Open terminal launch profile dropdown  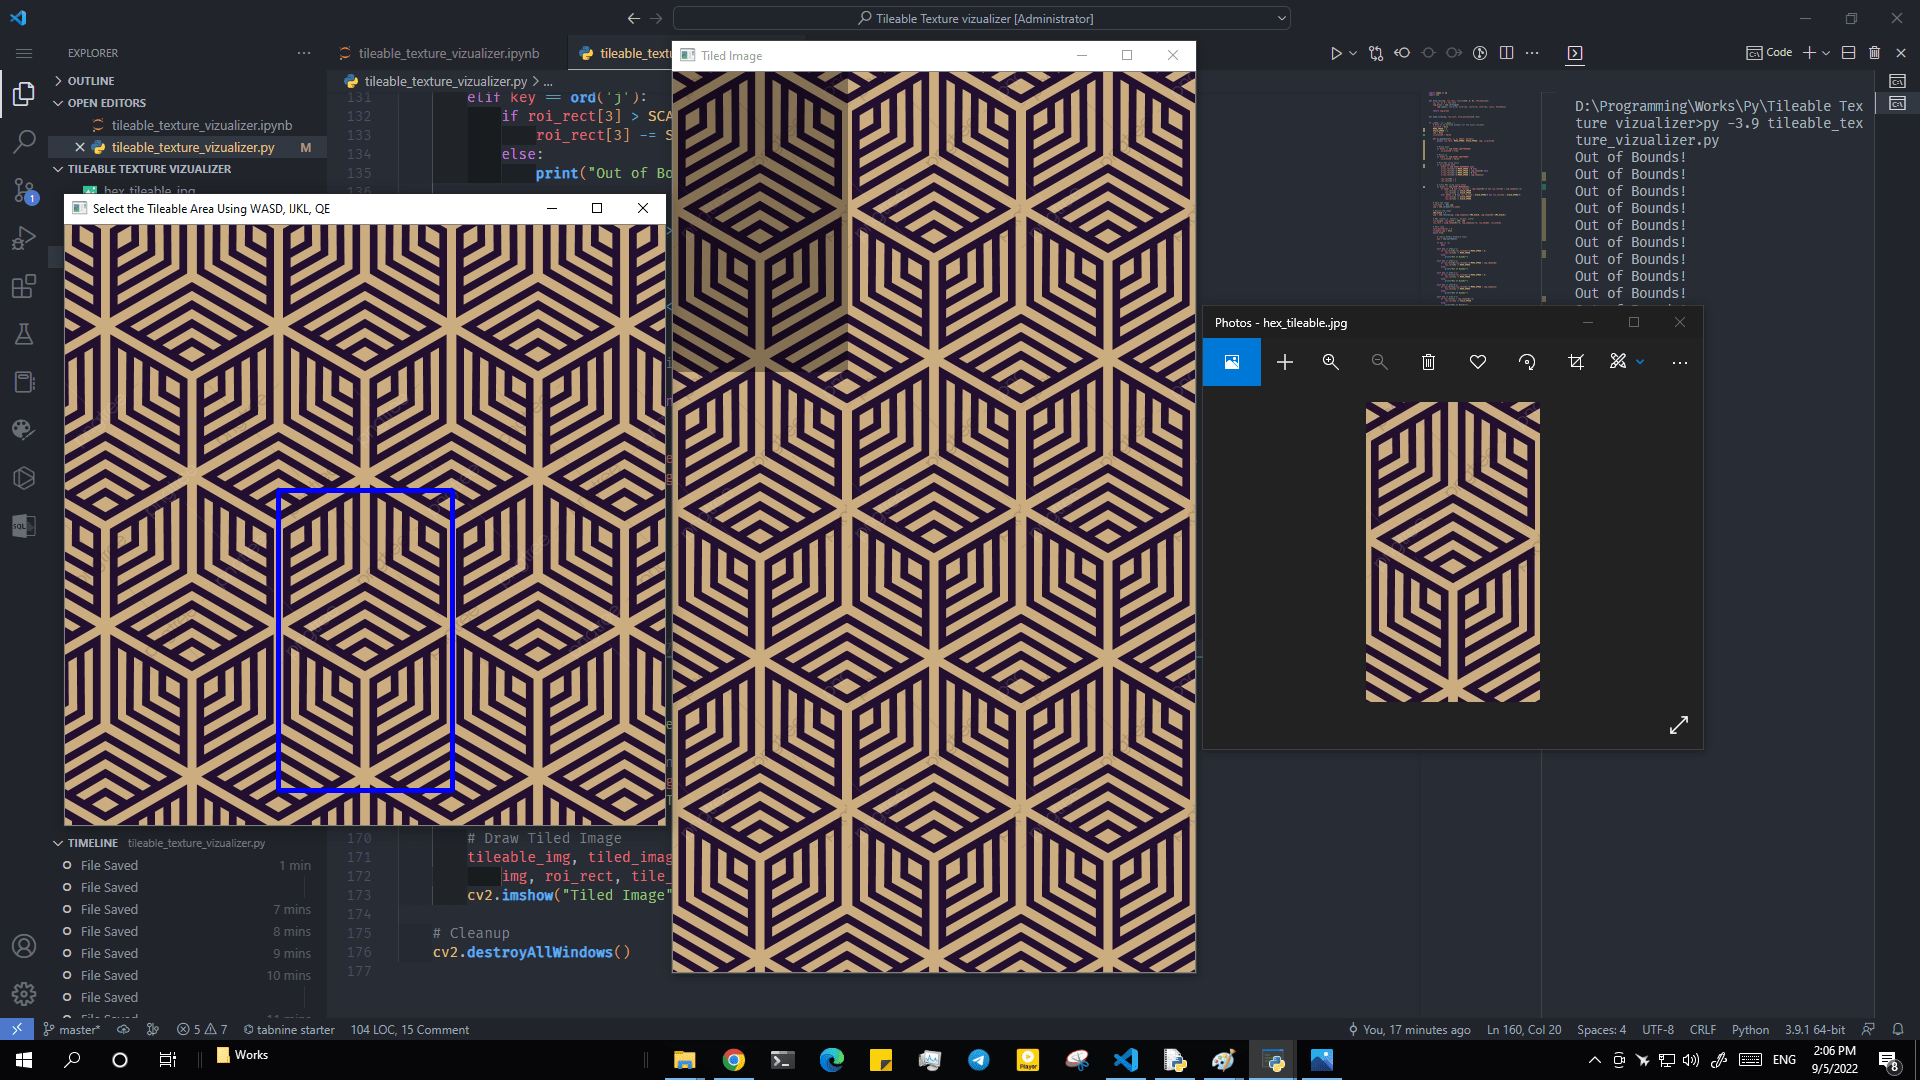[1826, 53]
